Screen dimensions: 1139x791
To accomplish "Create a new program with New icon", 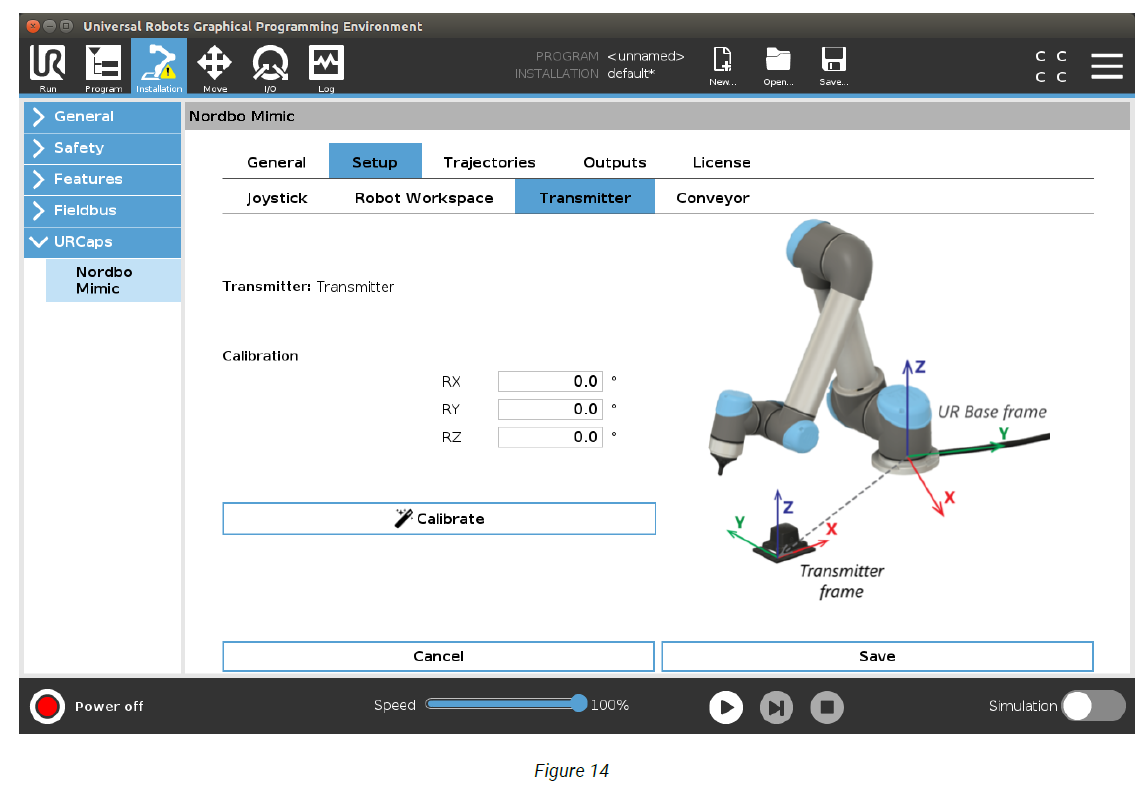I will click(723, 67).
